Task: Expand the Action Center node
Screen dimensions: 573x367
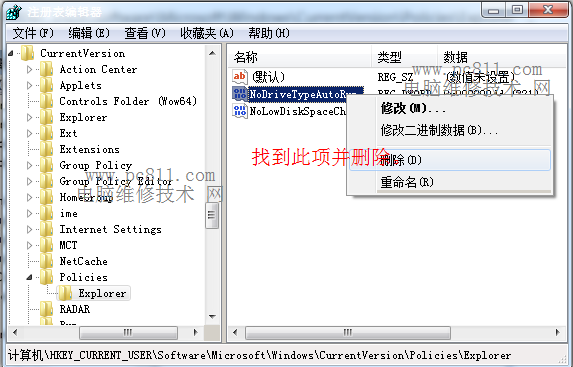Action: pyautogui.click(x=30, y=69)
